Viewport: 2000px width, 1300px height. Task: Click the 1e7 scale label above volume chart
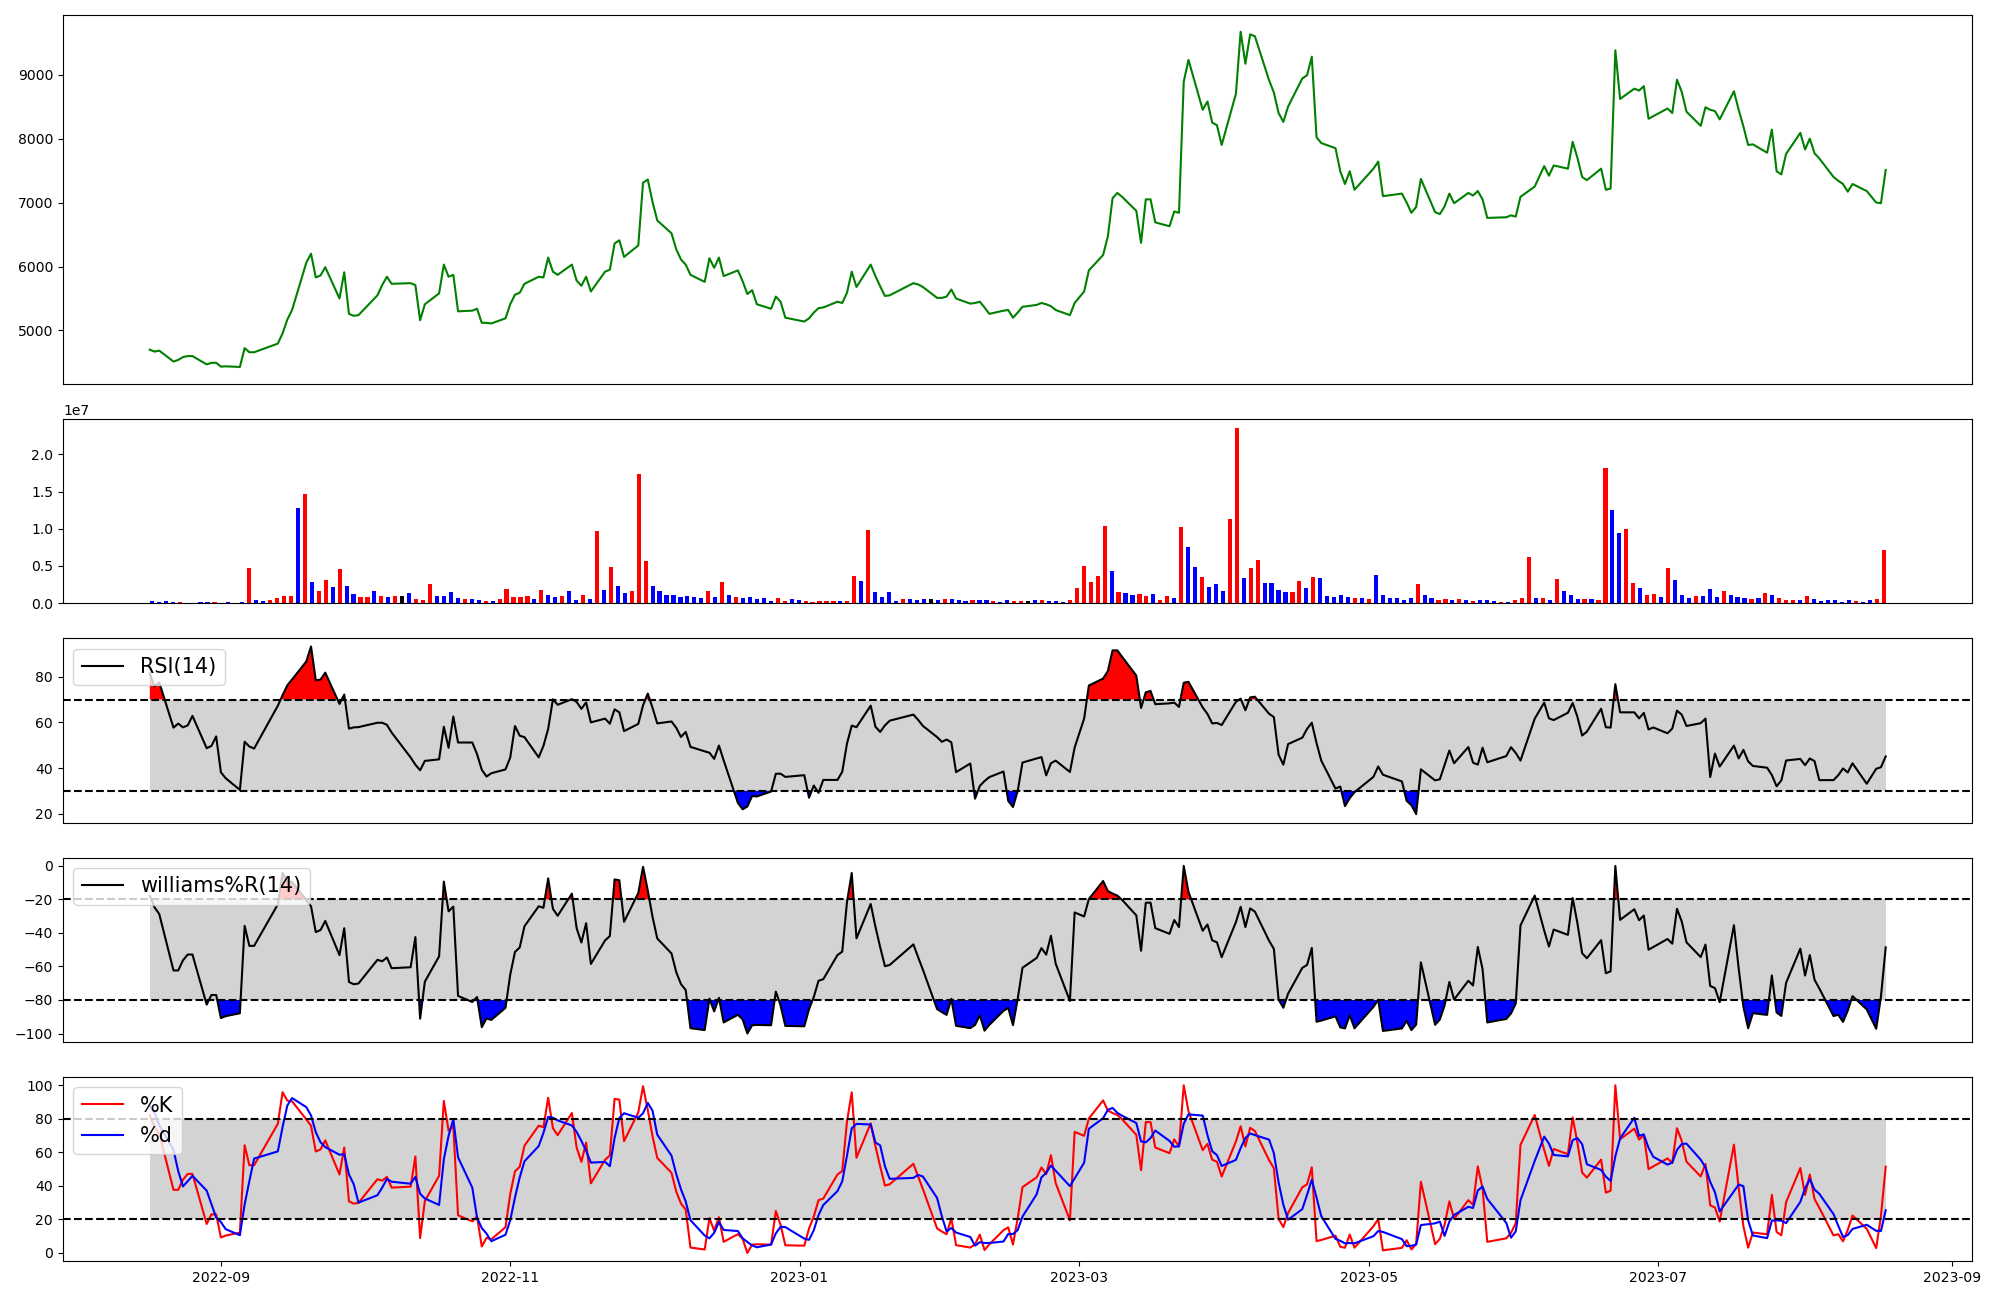(x=76, y=410)
